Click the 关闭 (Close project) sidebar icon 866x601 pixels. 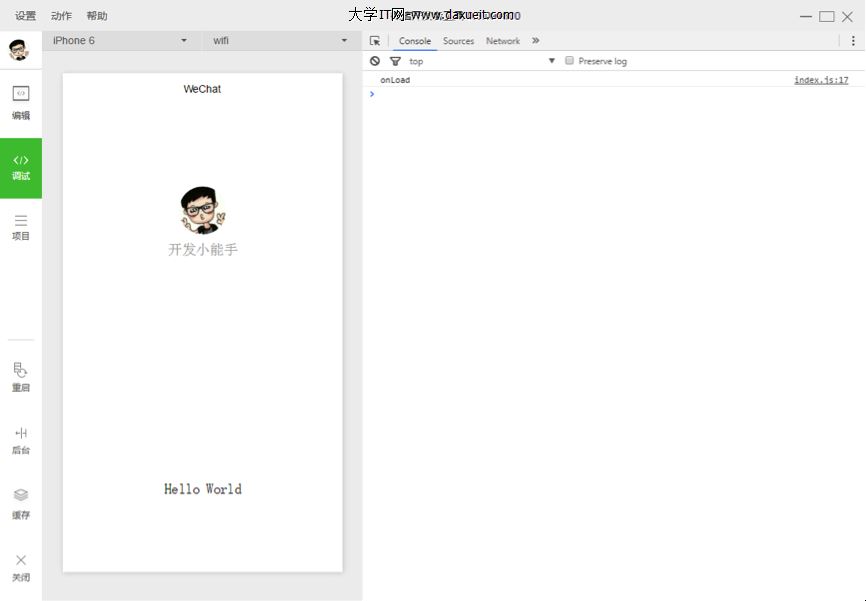[21, 566]
